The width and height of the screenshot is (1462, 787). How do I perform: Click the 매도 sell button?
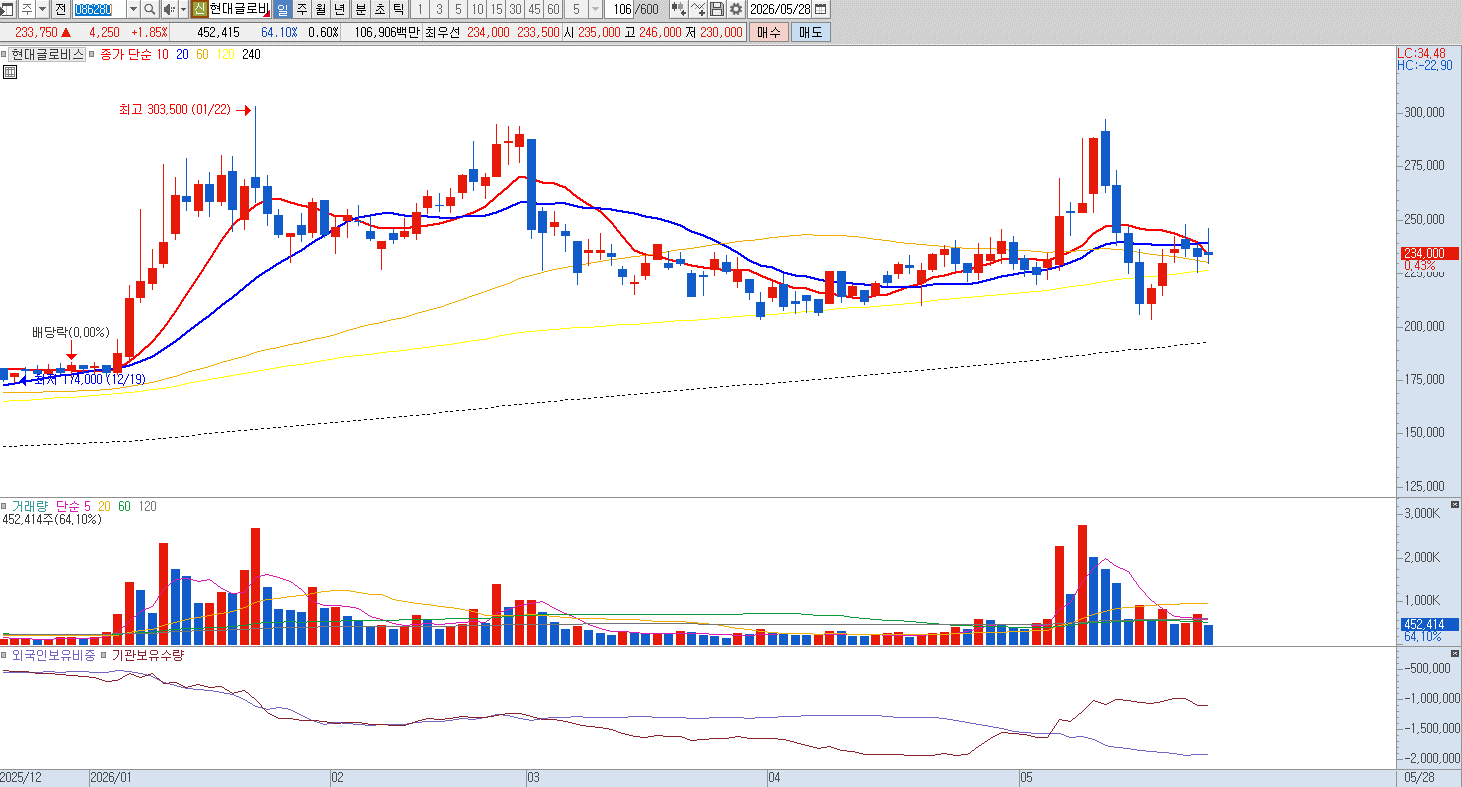point(810,31)
